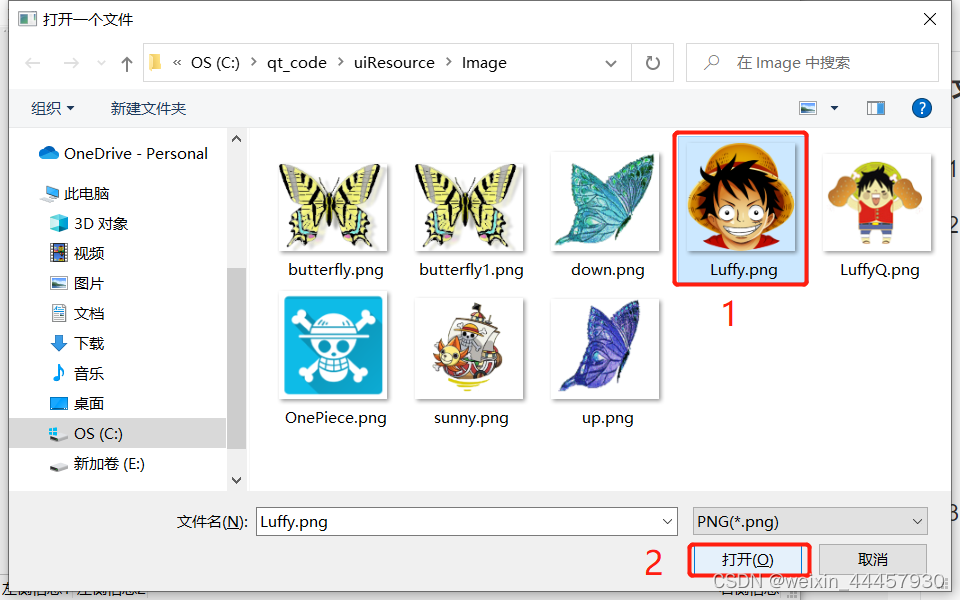
Task: Click the 打开(O) button
Action: tap(748, 560)
